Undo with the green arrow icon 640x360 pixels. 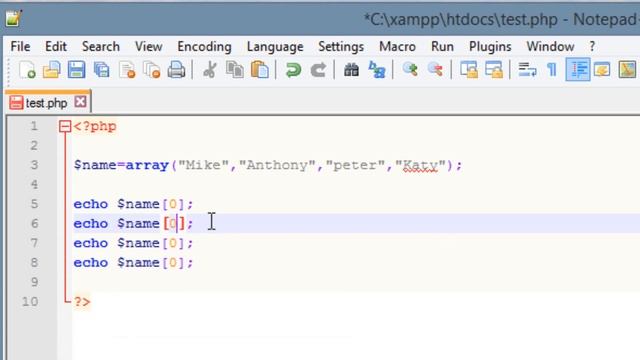[293, 70]
